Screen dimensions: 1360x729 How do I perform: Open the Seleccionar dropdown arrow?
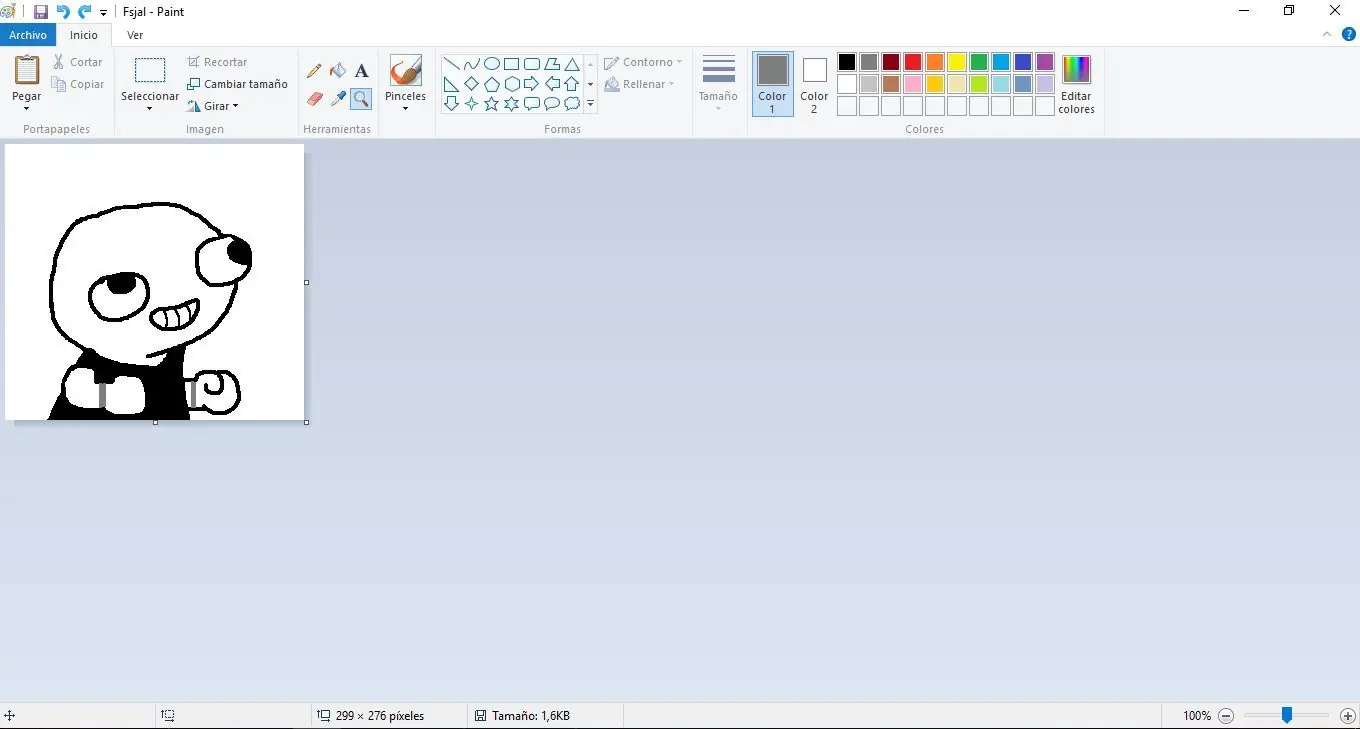149,108
